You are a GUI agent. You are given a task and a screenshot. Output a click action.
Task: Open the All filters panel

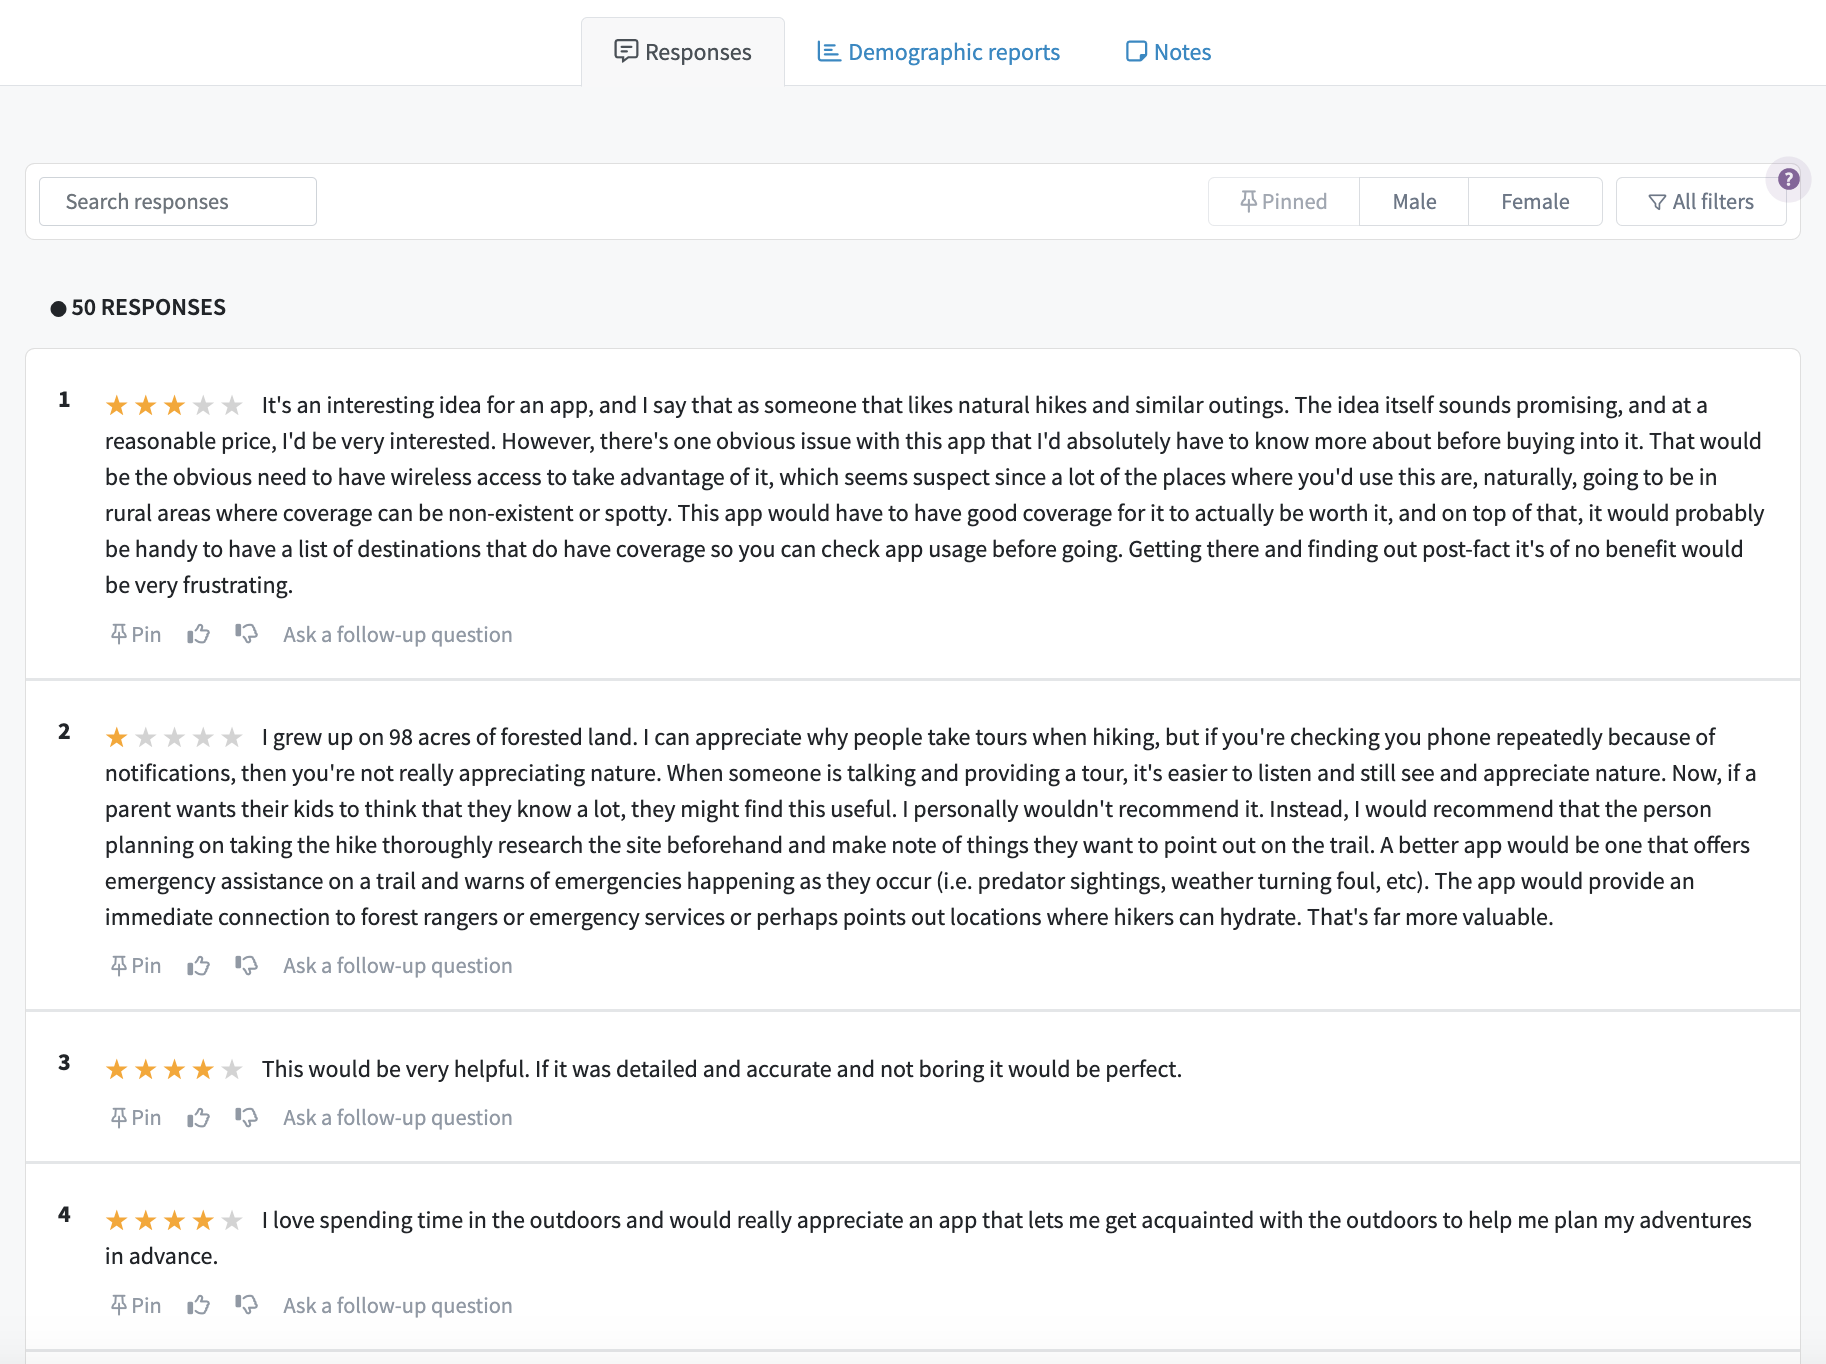click(1701, 201)
